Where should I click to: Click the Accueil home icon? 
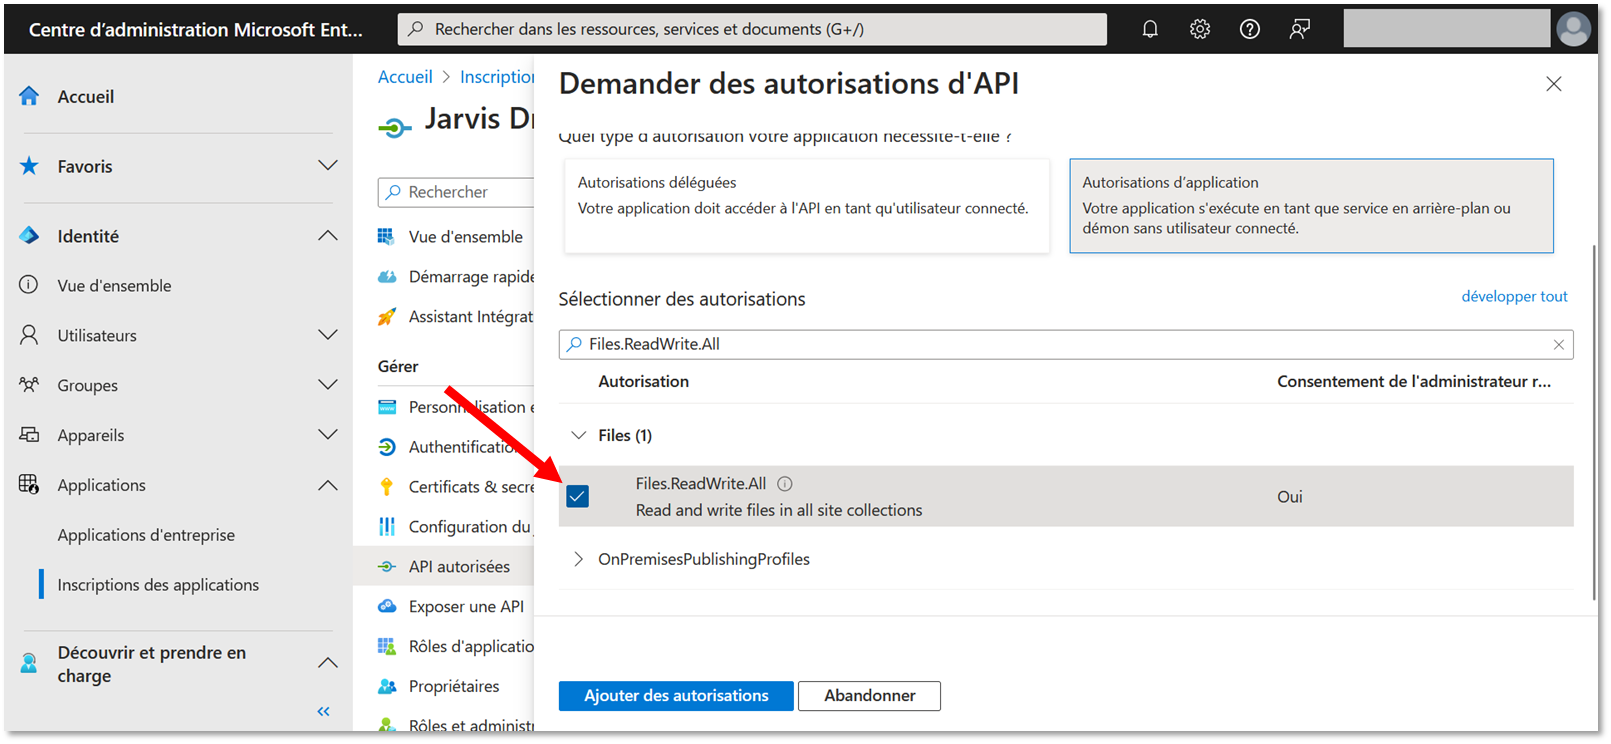click(29, 96)
